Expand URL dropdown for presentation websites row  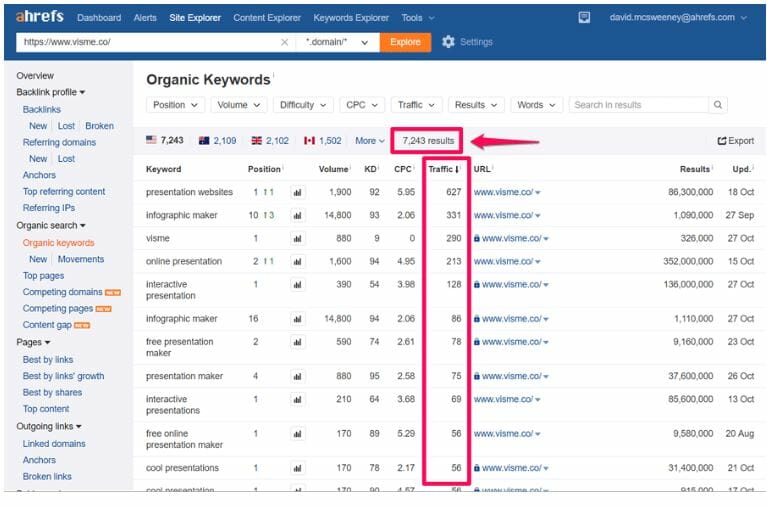tap(538, 193)
